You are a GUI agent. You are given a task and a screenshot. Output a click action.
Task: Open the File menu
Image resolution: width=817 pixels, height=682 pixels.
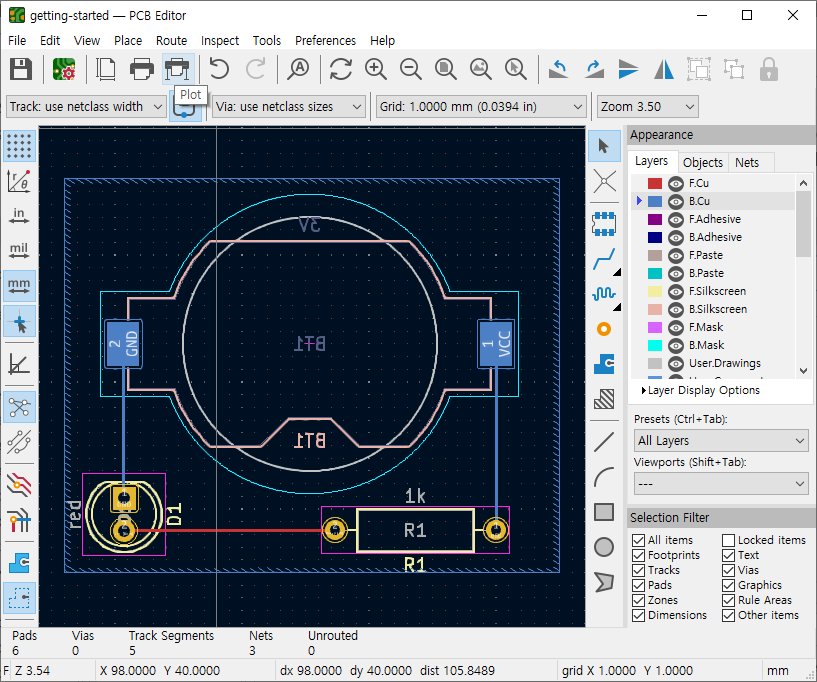click(x=17, y=41)
